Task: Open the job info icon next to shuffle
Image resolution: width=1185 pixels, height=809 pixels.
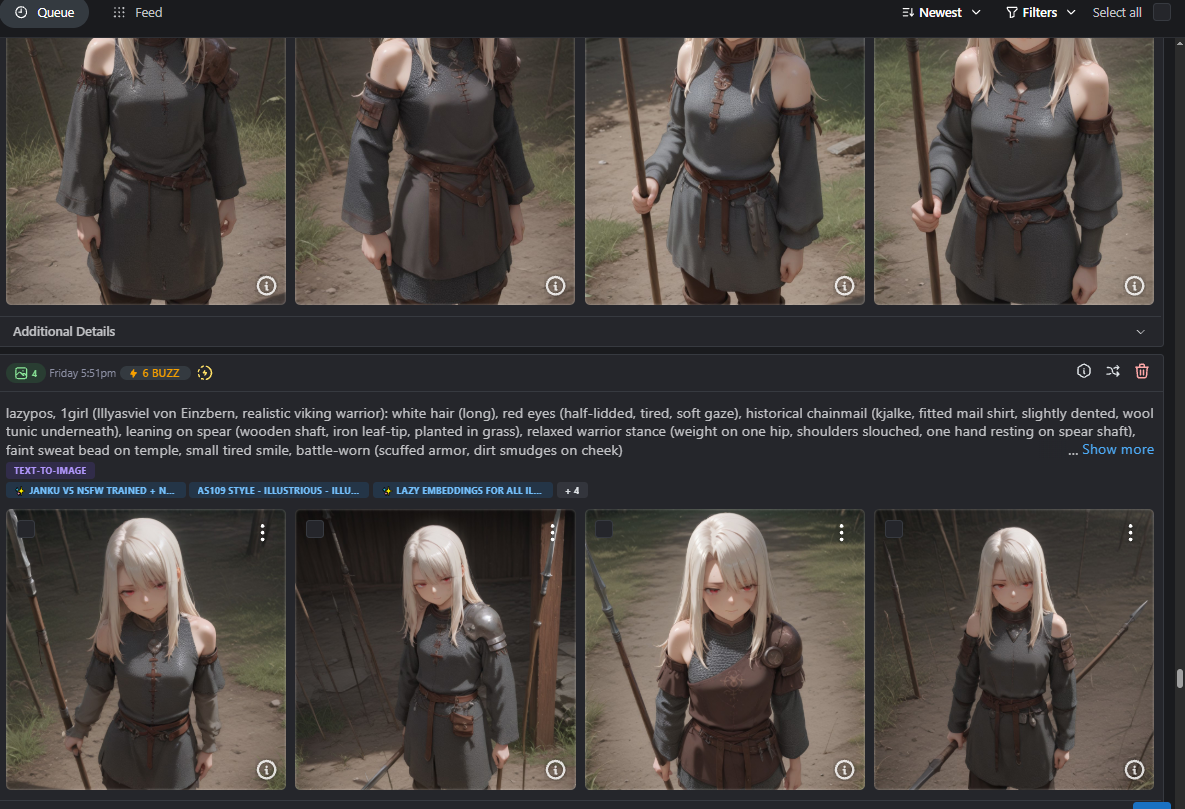Action: coord(1084,370)
